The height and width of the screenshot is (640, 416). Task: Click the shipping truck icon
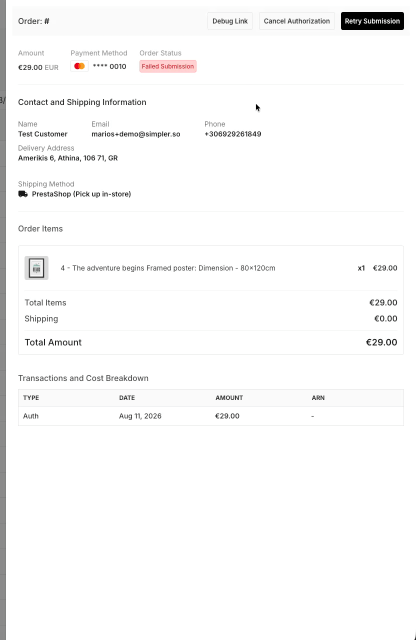tap(23, 194)
